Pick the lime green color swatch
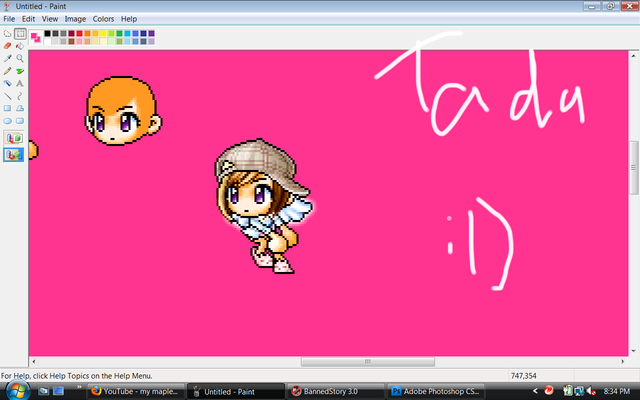Screen dimensions: 640x400 point(111,33)
